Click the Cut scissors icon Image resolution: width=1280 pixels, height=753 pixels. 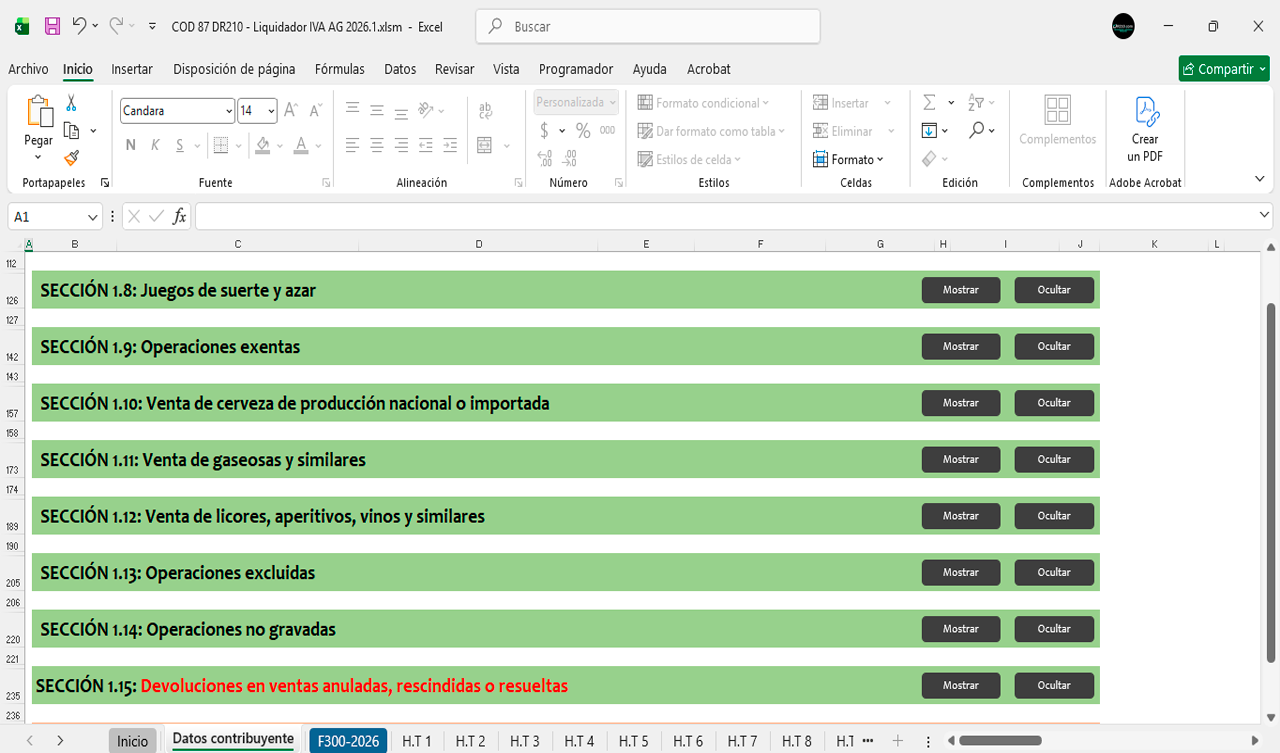pos(71,103)
